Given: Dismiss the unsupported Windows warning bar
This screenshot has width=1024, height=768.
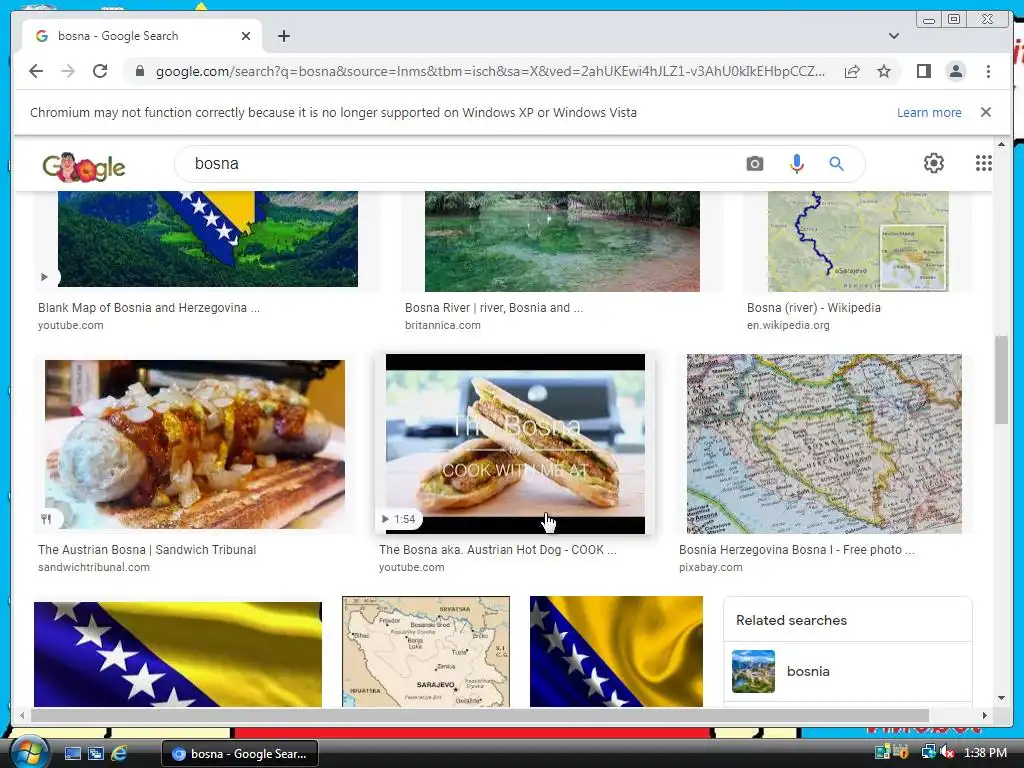Looking at the screenshot, I should coord(986,112).
